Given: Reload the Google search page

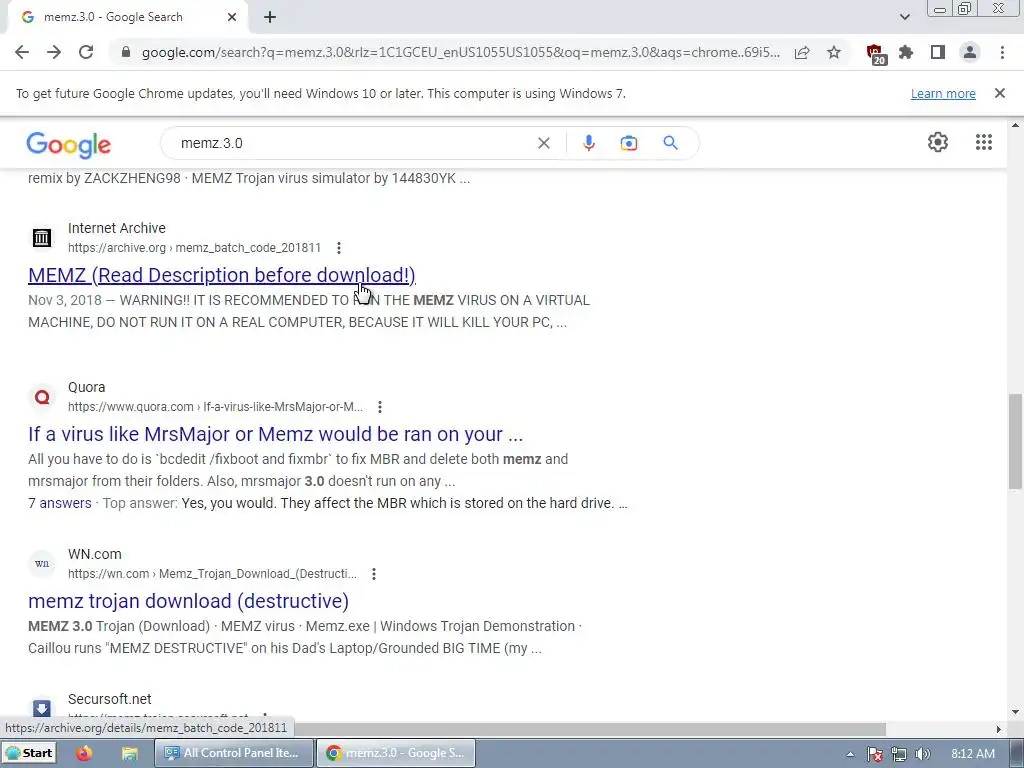Looking at the screenshot, I should [86, 52].
